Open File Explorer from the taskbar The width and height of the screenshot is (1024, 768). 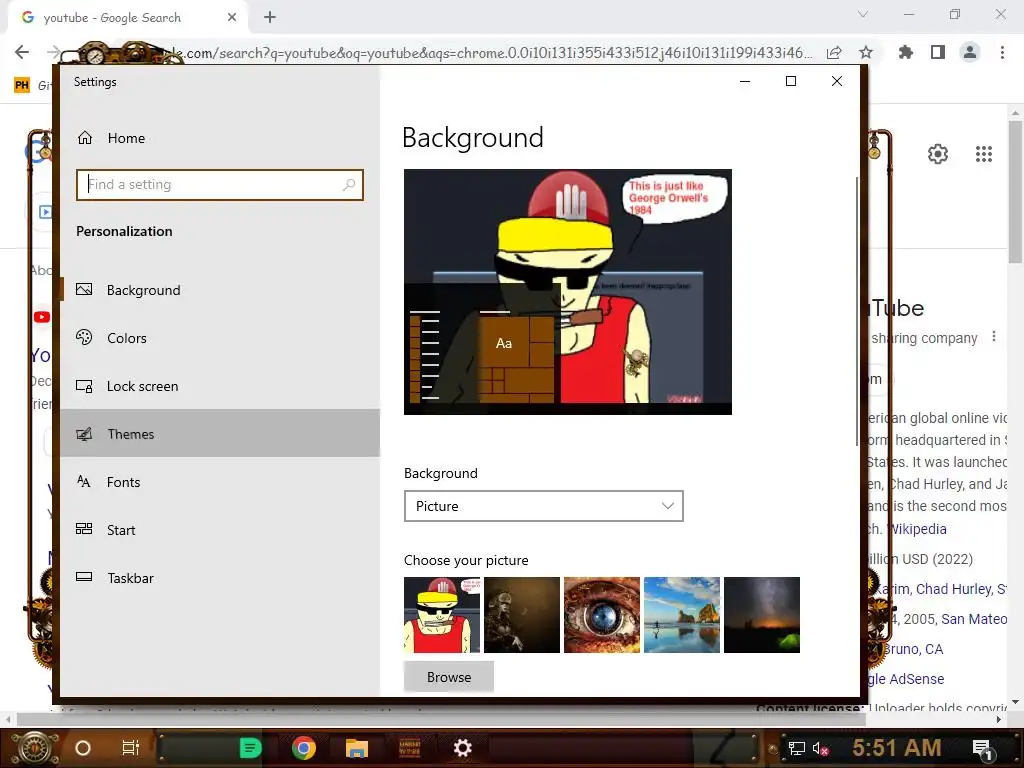pos(357,748)
